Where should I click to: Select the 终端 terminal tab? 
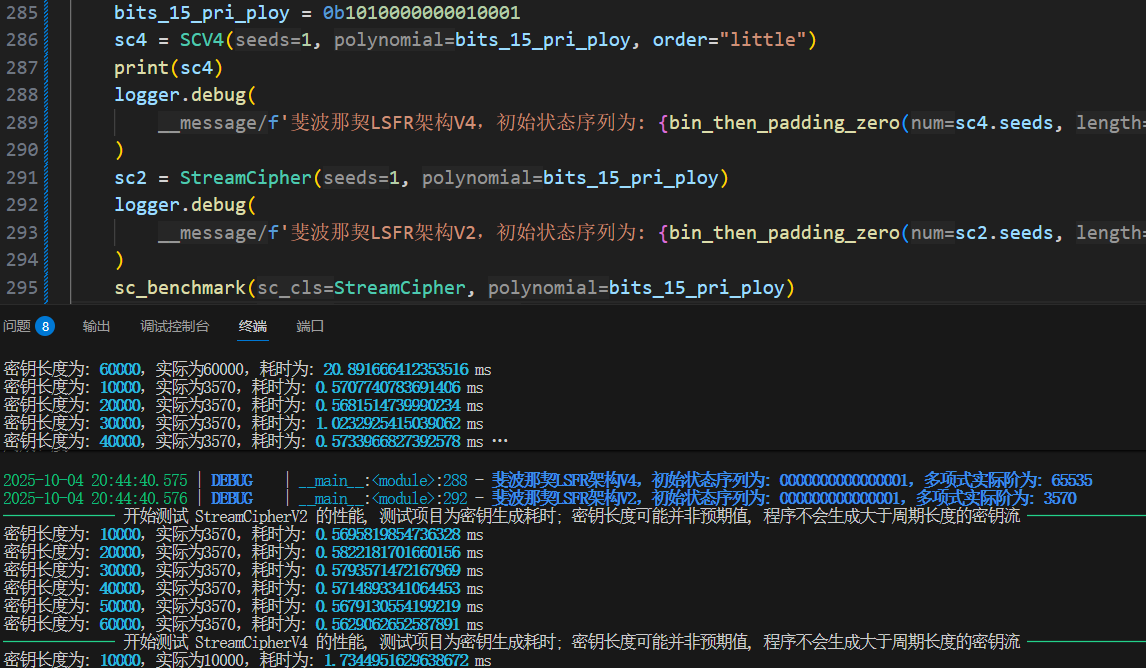(x=253, y=326)
